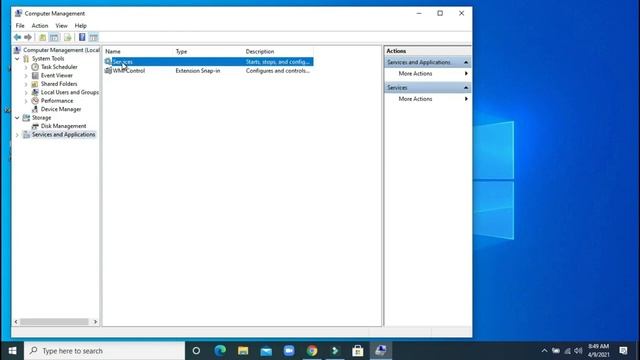Collapse the Services and Applications actions section

(466, 62)
